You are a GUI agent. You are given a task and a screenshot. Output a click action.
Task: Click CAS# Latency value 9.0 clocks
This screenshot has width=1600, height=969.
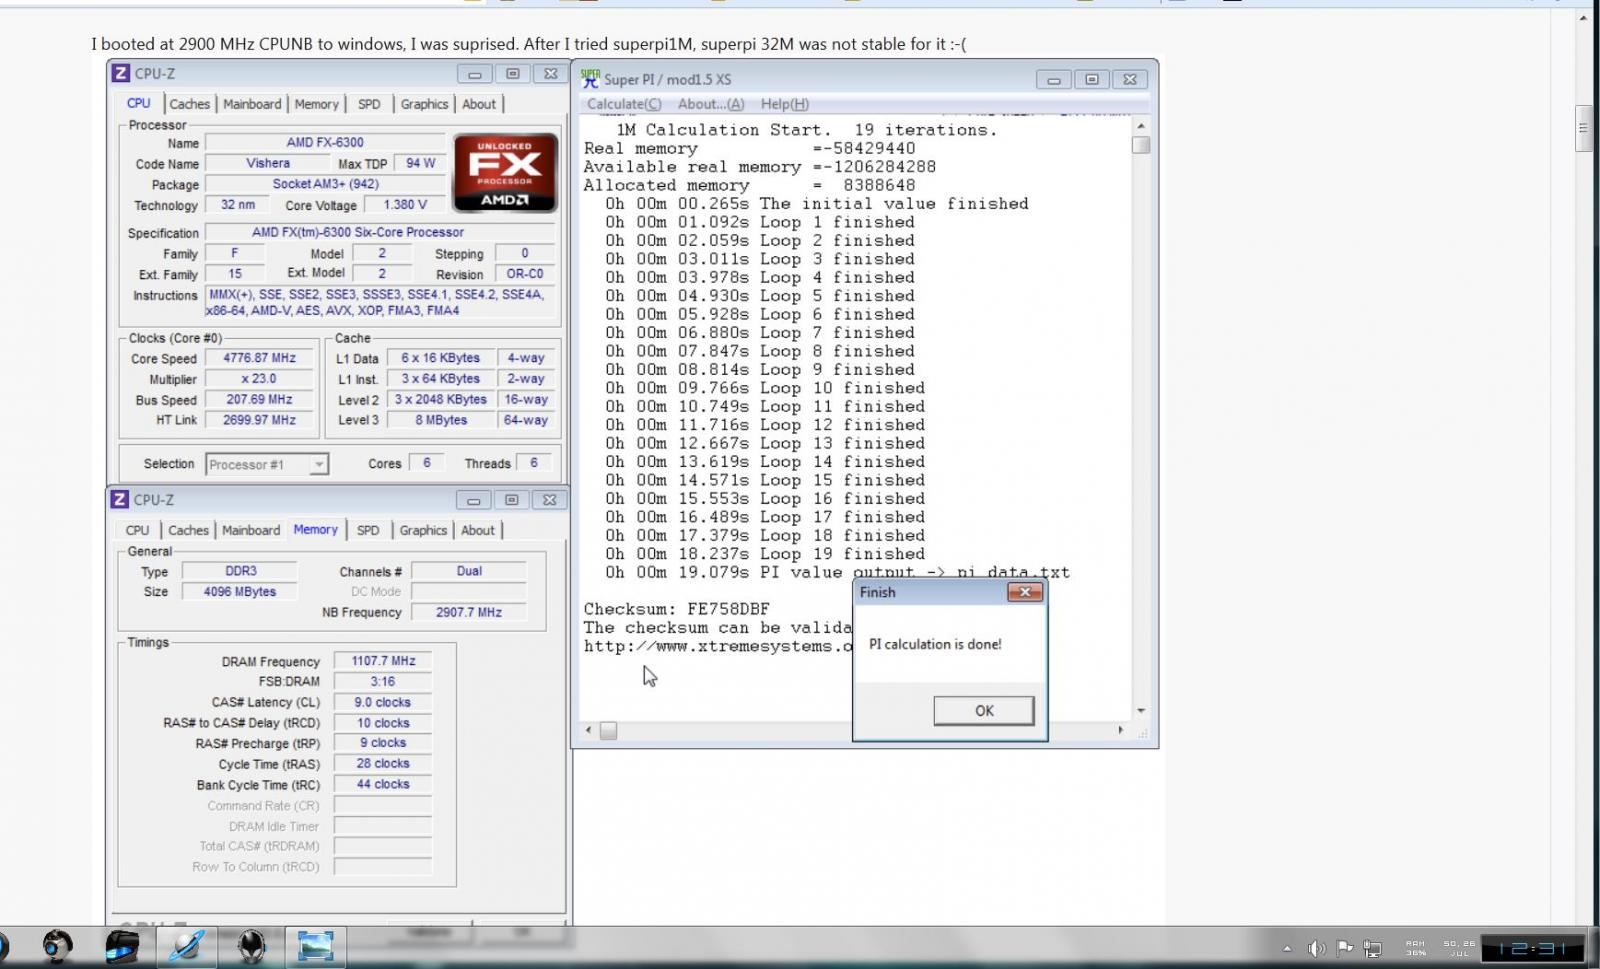tap(383, 702)
